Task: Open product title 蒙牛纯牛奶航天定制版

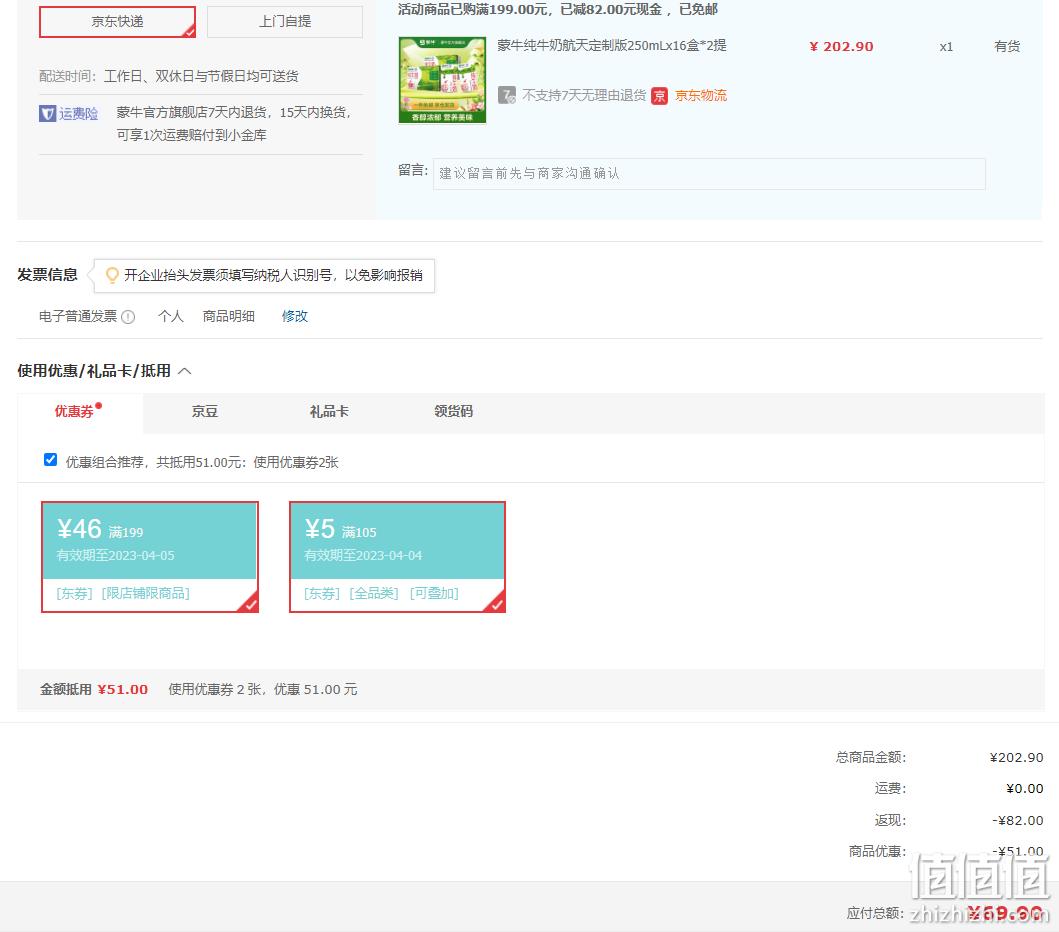Action: 612,45
